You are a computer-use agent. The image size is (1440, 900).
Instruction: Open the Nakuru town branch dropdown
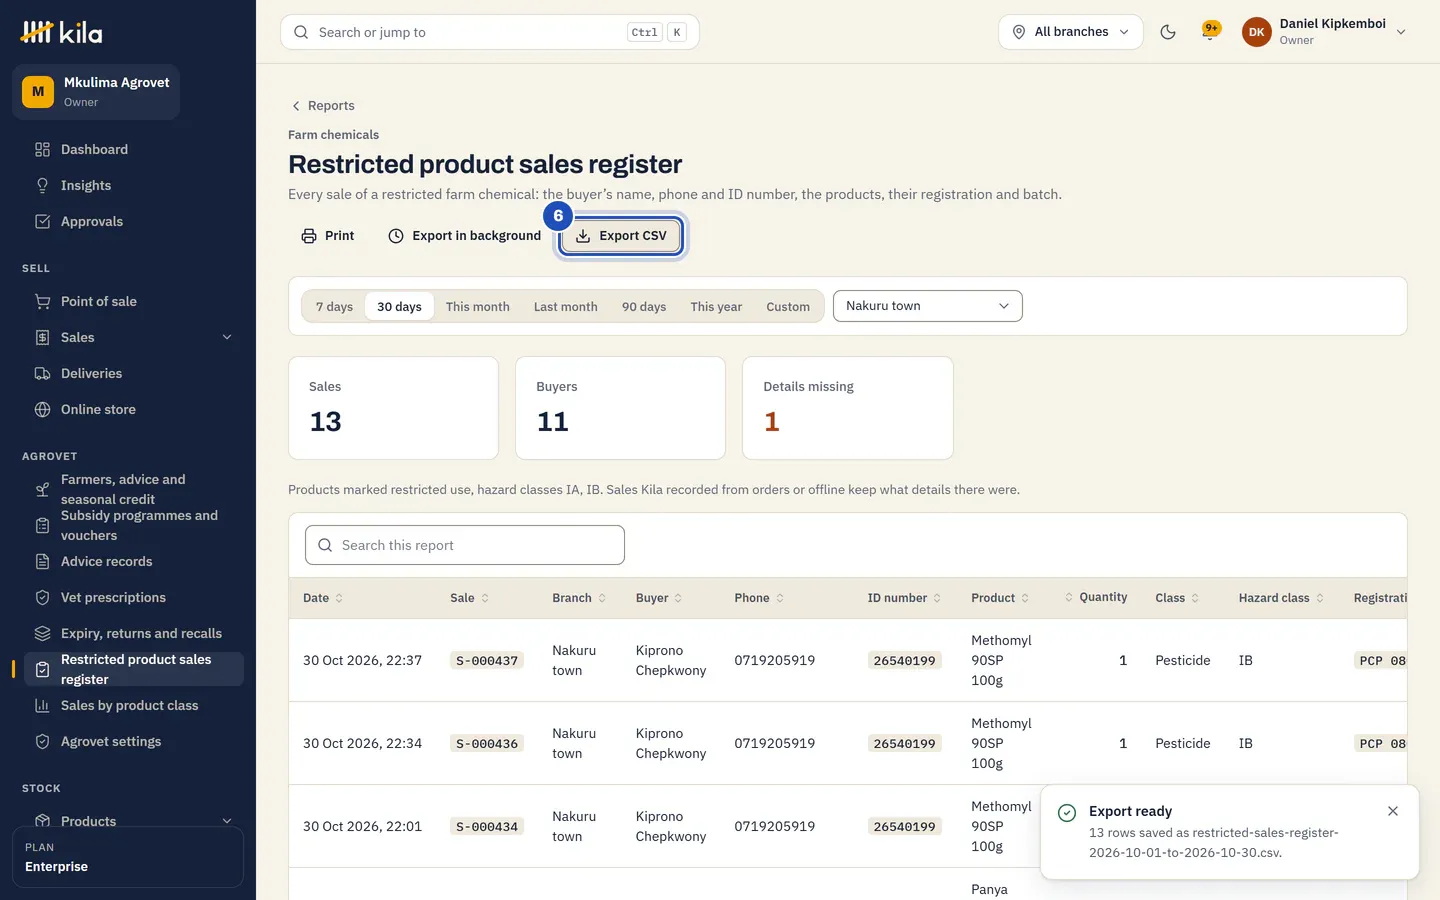(928, 306)
